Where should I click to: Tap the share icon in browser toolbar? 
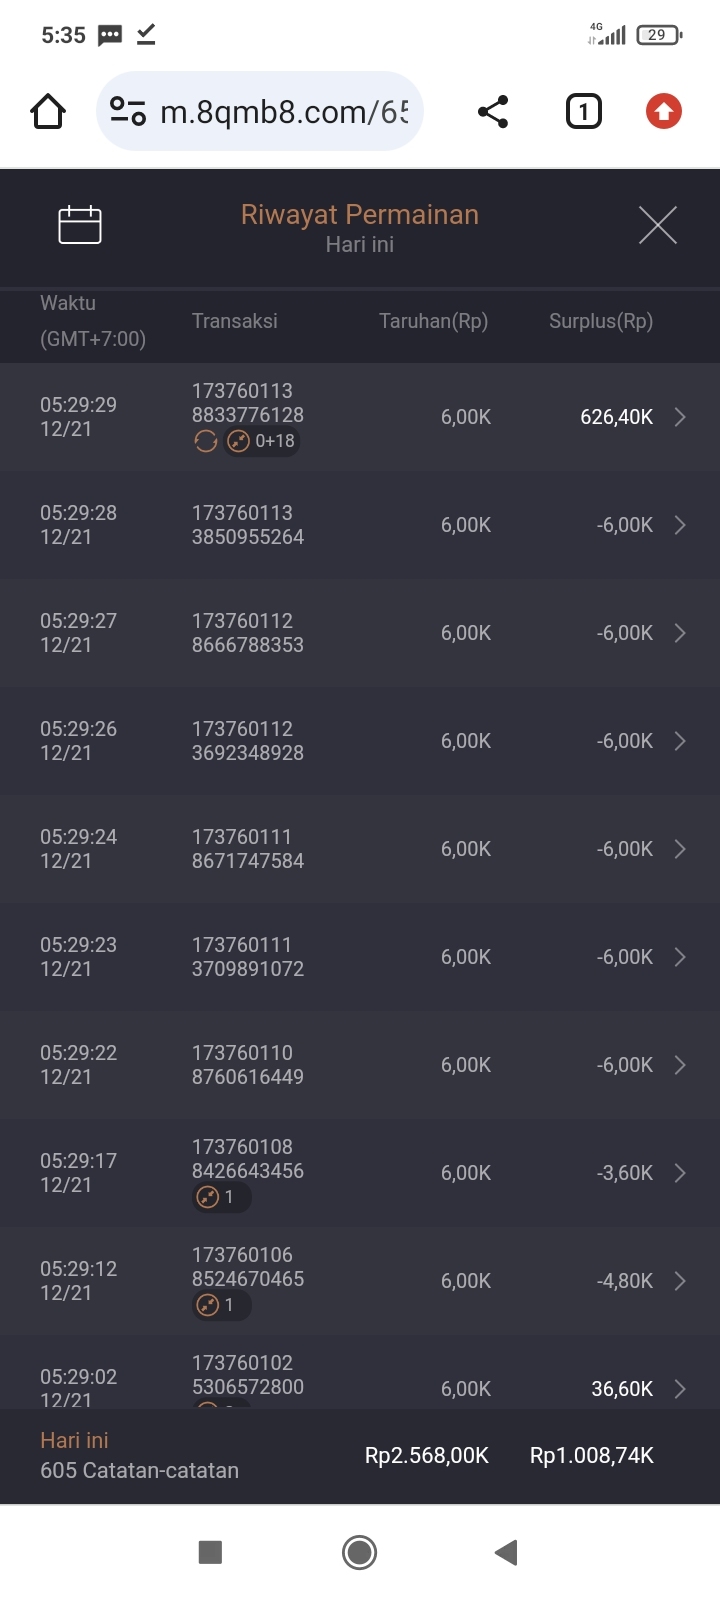(x=493, y=112)
